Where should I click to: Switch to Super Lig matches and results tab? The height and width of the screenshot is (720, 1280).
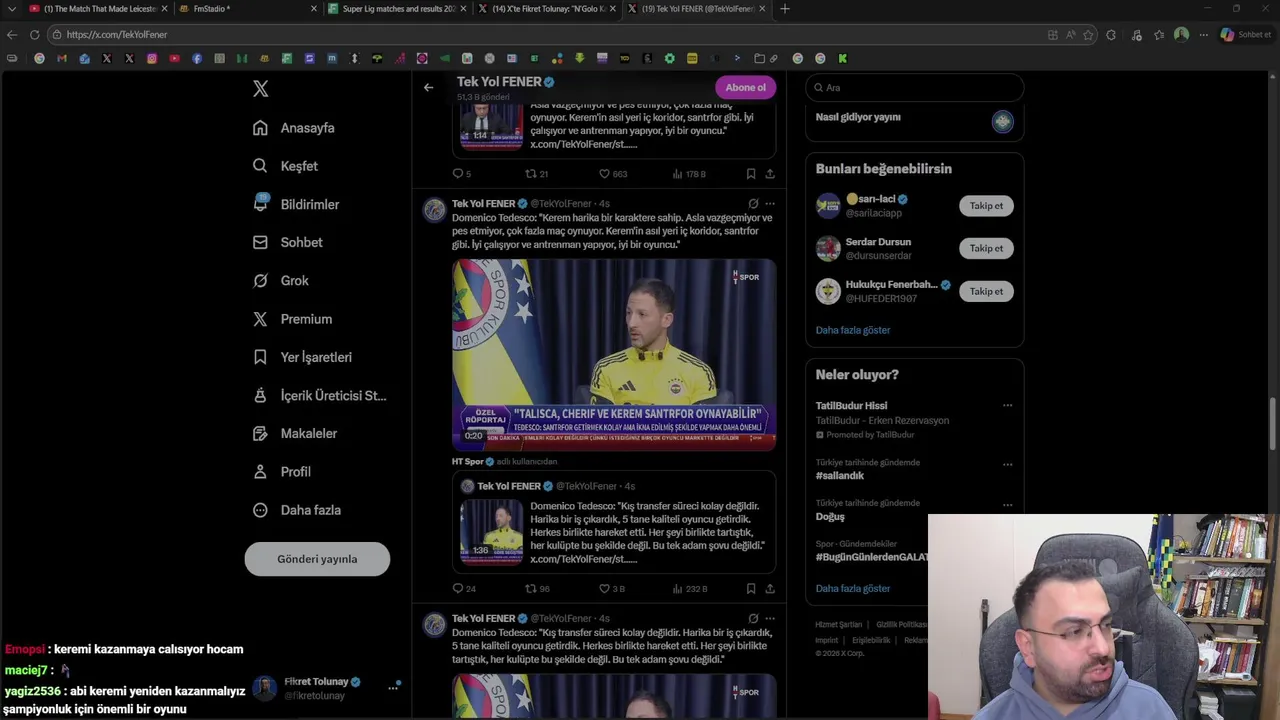tap(397, 9)
